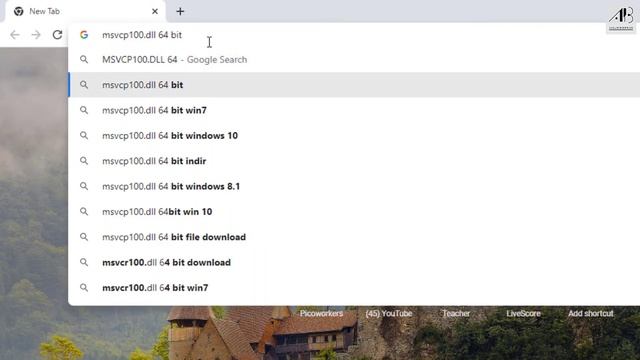This screenshot has width=640, height=360.
Task: Choose the 'MSVCP100.DLL 64 - Google Search' suggestion
Action: point(354,60)
